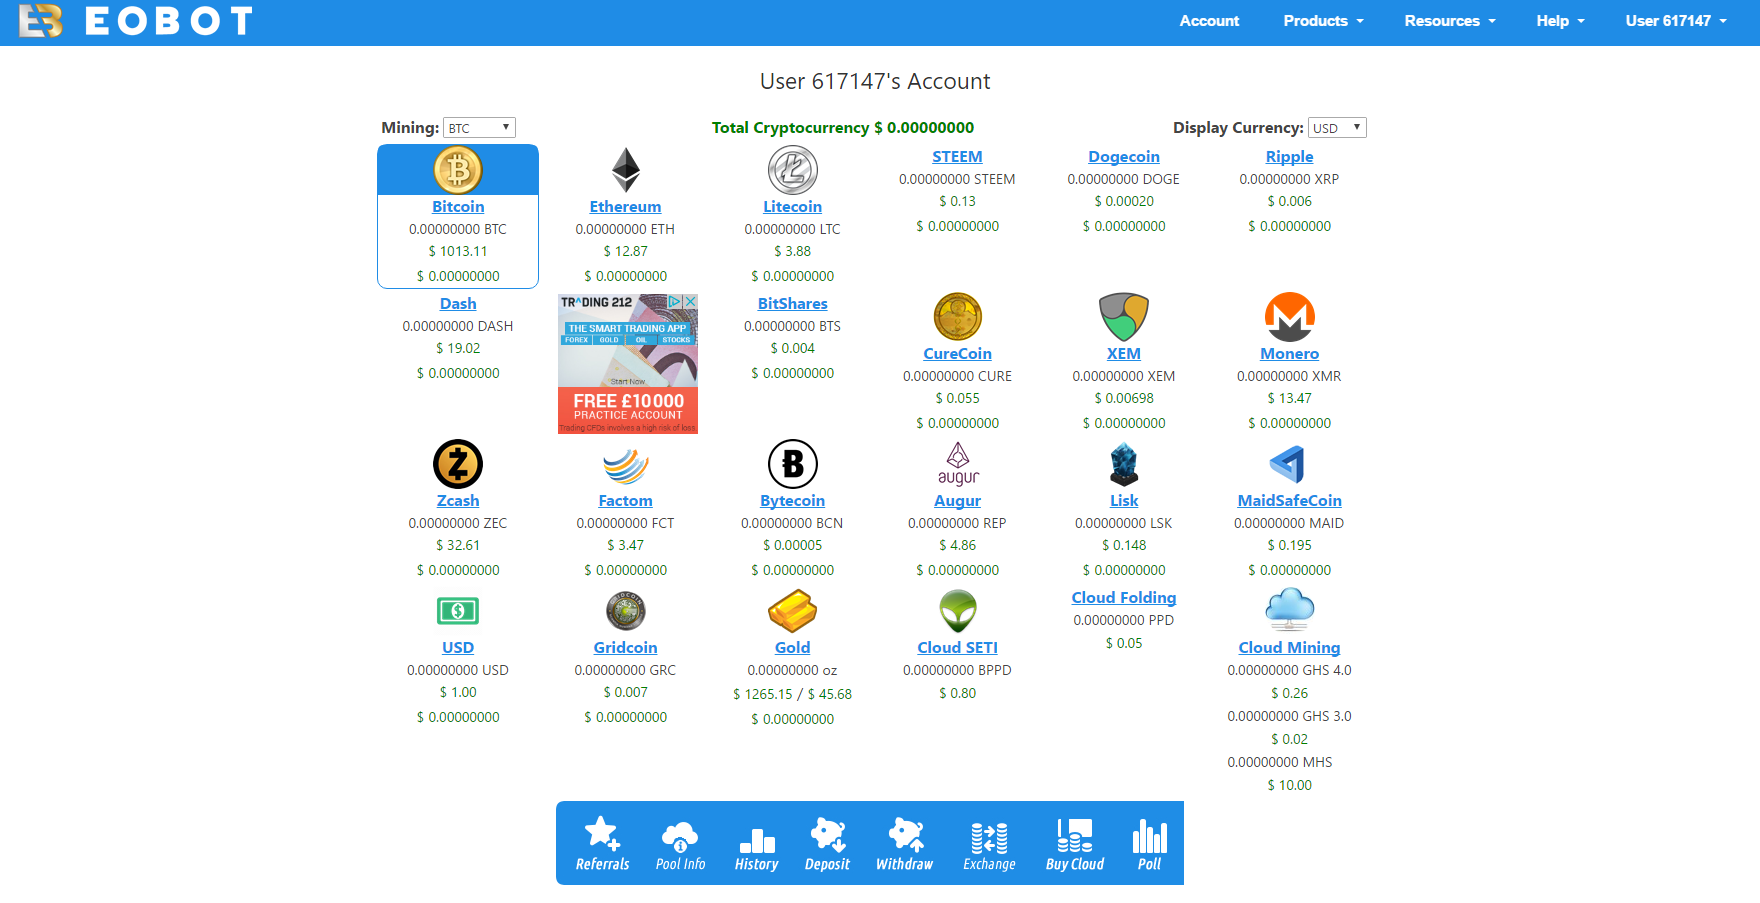Open the Zcash link
Screen dimensions: 1760x903
pos(458,501)
